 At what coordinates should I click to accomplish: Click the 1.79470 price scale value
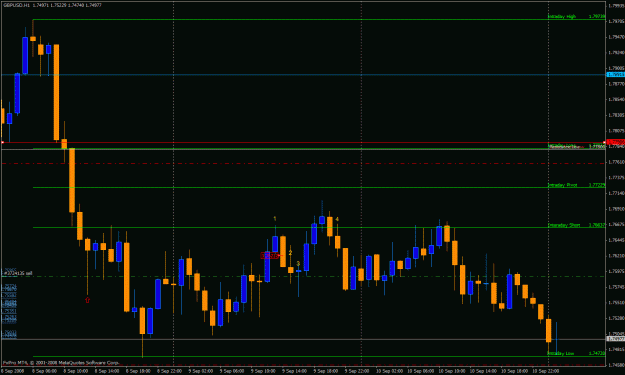[616, 37]
